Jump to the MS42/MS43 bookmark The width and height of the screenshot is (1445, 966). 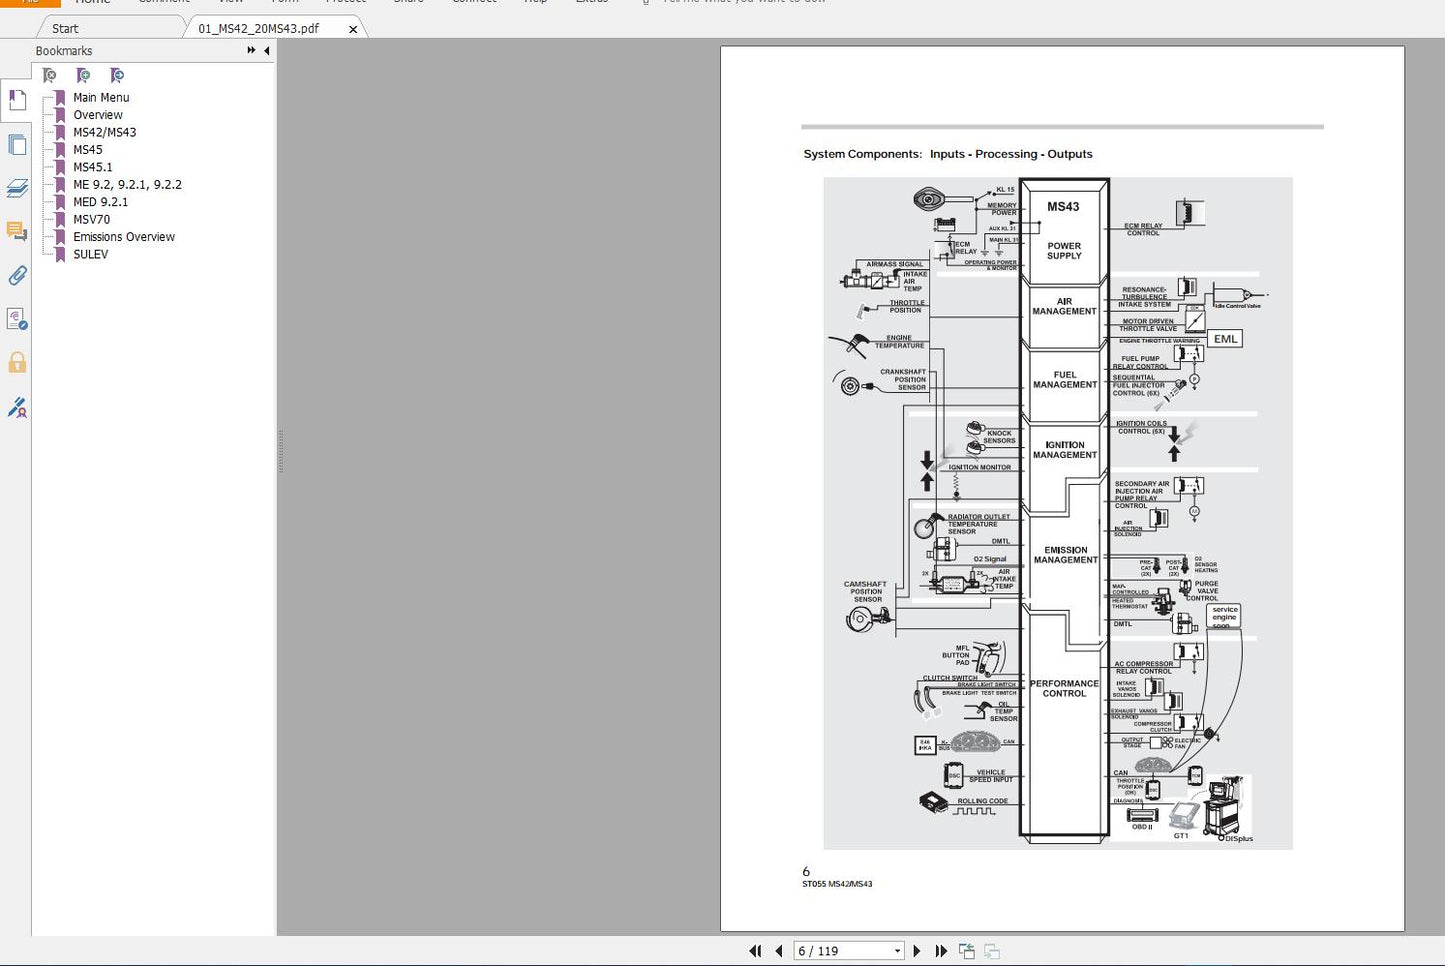coord(104,132)
